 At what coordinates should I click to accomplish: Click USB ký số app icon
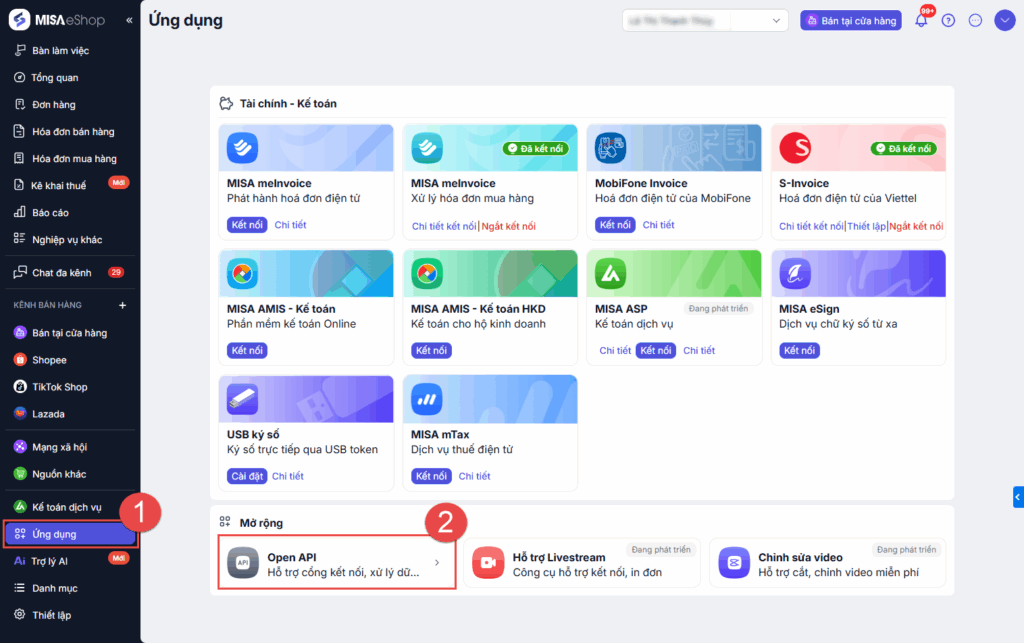(x=242, y=399)
